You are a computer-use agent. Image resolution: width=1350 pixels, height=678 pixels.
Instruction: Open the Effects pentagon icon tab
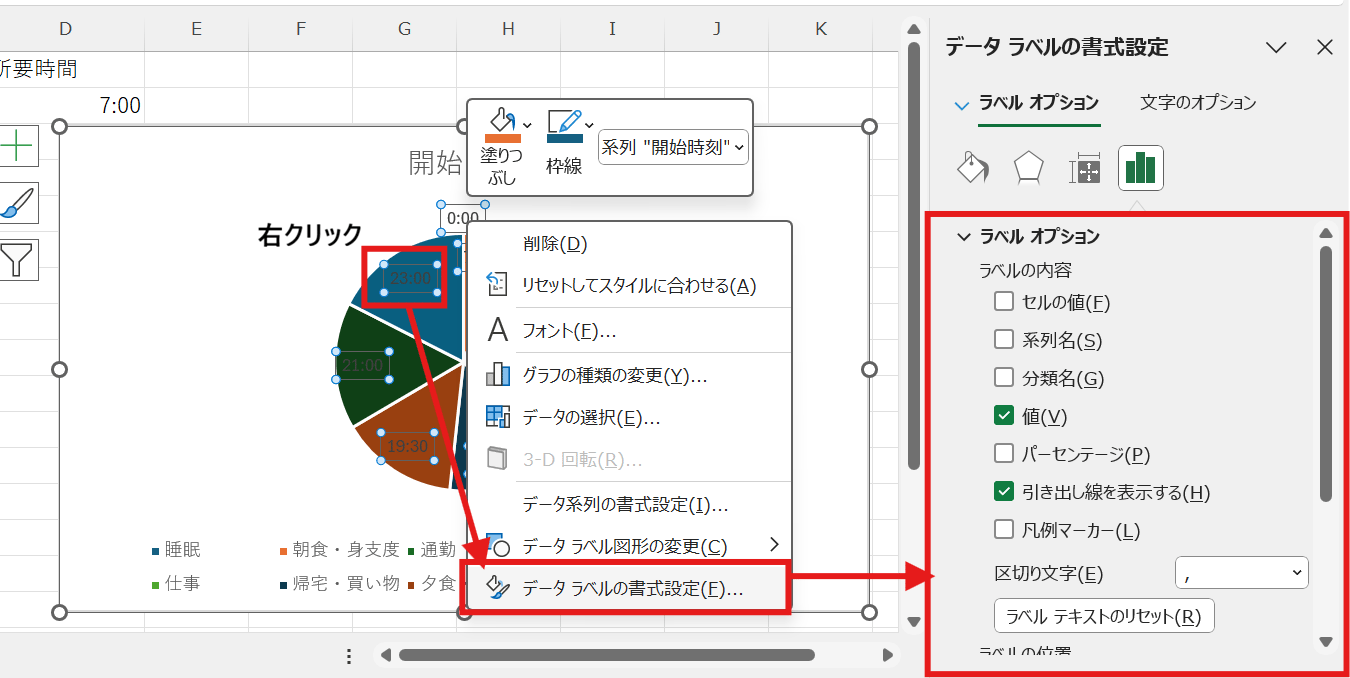(x=1029, y=168)
